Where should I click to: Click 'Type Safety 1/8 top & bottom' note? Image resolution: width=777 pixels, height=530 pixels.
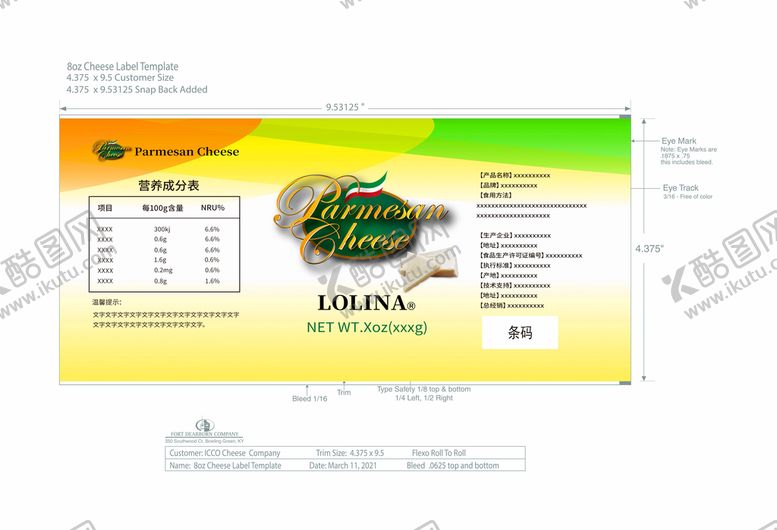pyautogui.click(x=424, y=389)
